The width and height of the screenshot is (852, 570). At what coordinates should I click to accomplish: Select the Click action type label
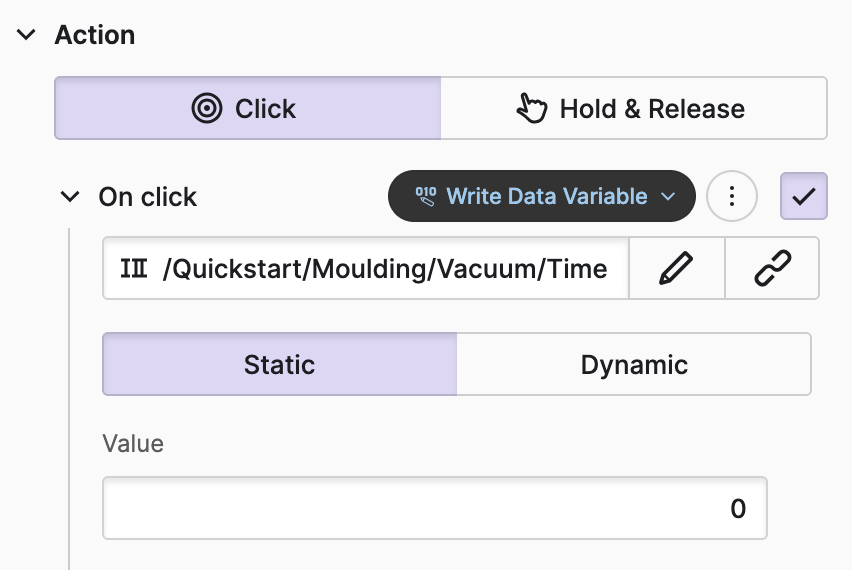click(x=266, y=109)
